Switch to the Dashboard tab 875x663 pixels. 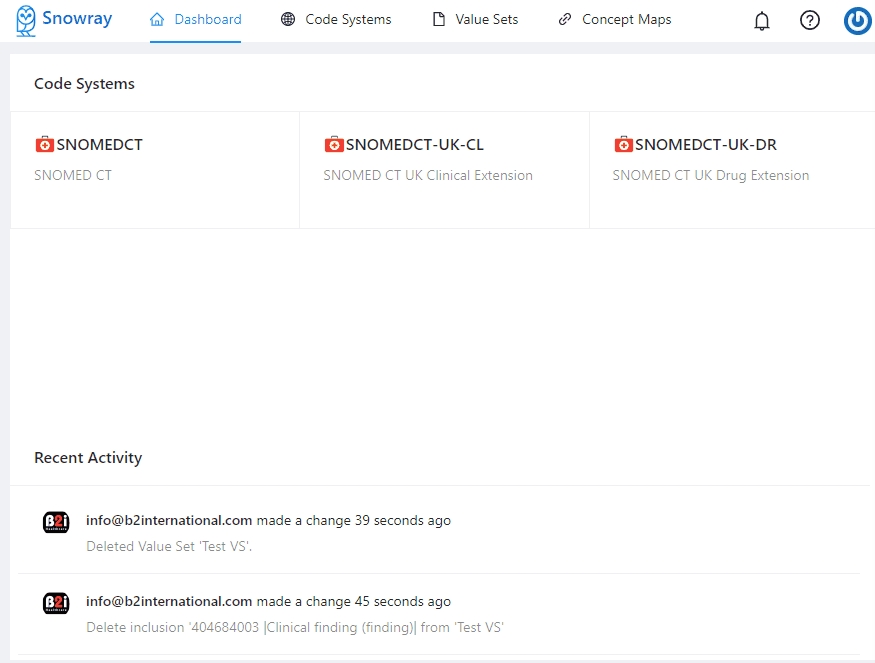click(x=196, y=20)
